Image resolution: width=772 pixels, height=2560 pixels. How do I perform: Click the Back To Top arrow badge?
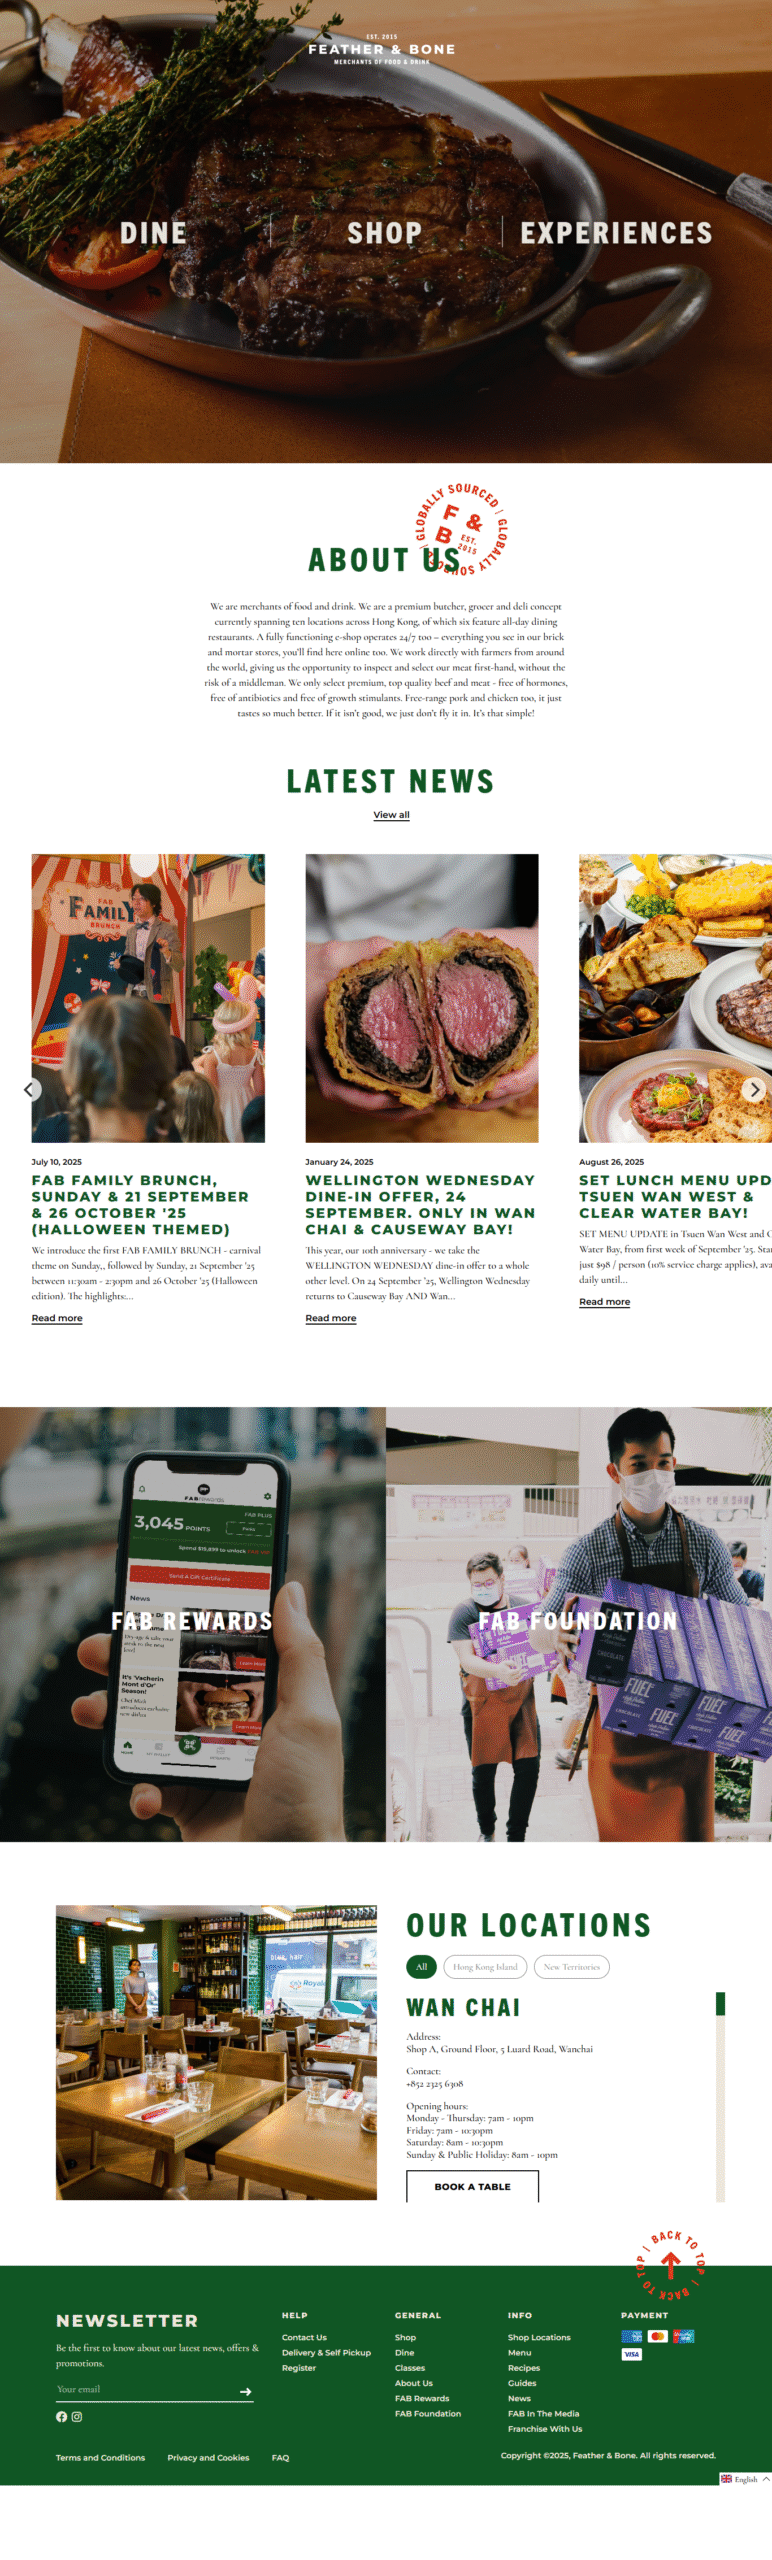671,2265
